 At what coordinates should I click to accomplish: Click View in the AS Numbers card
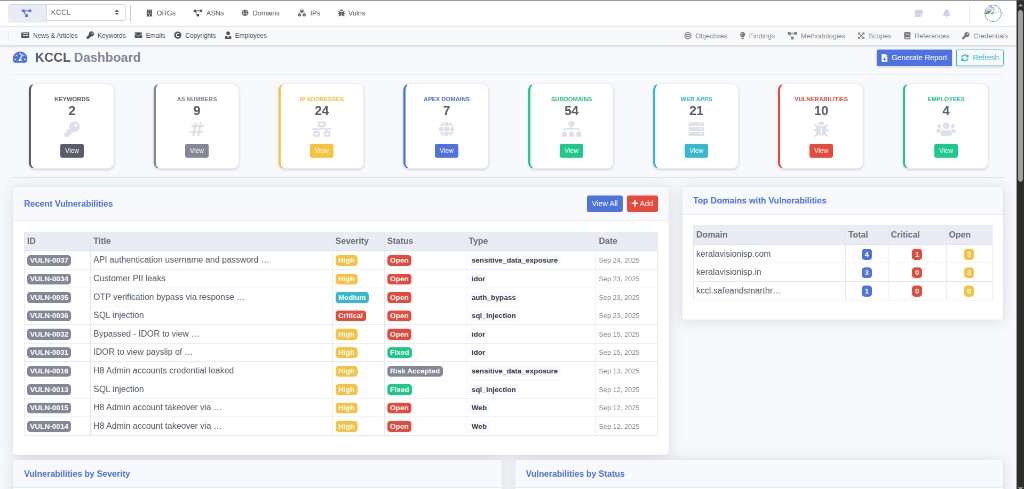coord(197,151)
